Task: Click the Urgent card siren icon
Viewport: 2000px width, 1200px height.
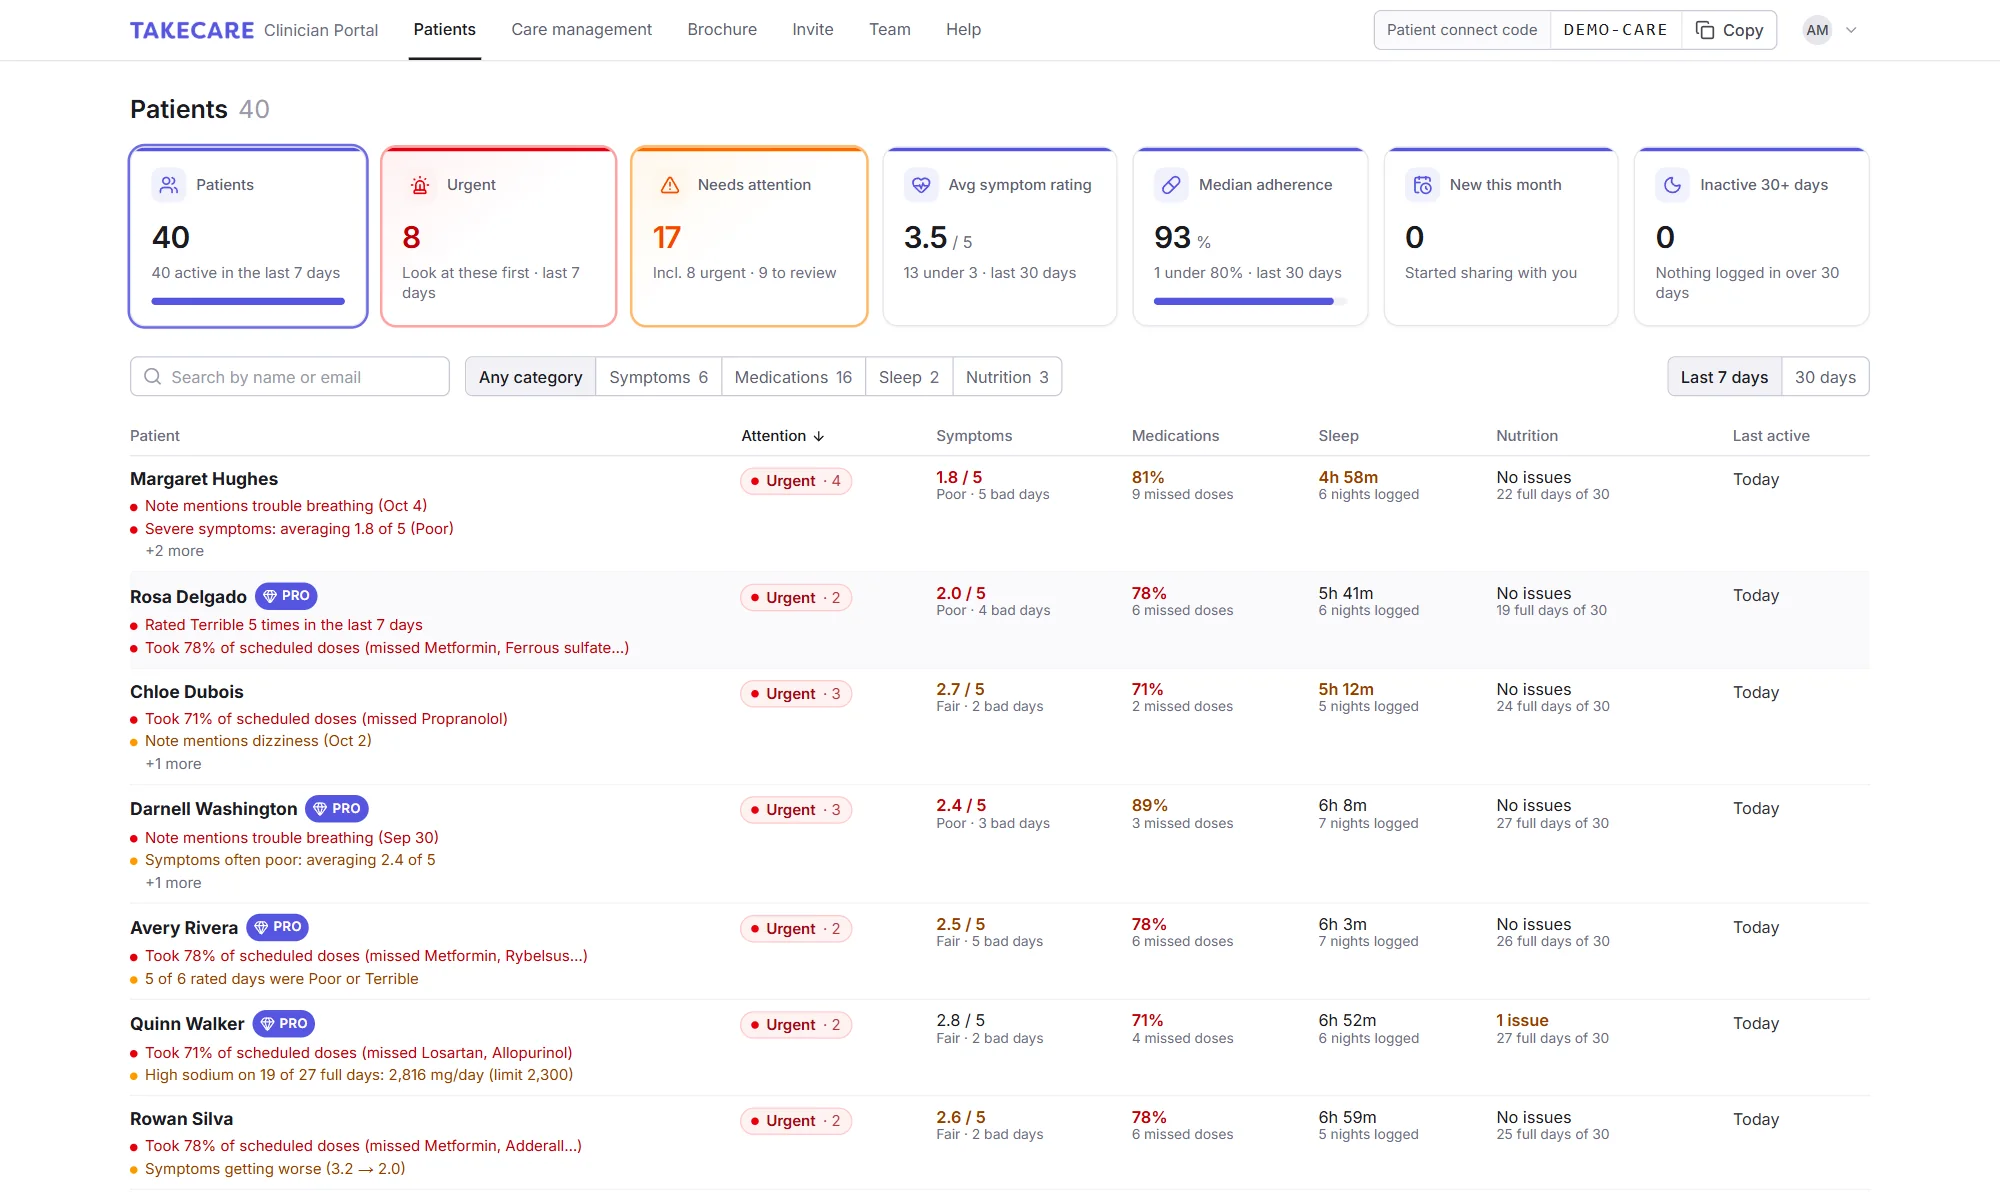Action: coord(420,185)
